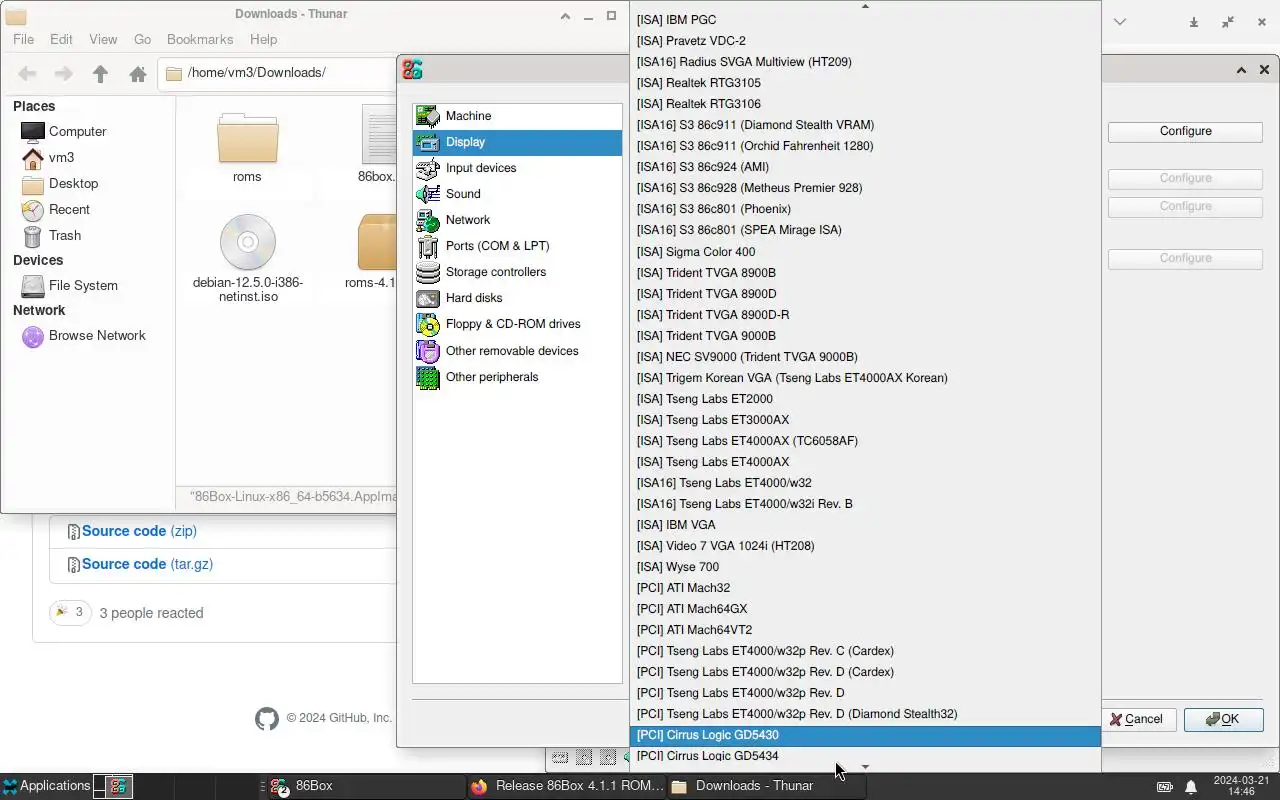
Task: Click OK in 86Box settings
Action: pos(1223,719)
